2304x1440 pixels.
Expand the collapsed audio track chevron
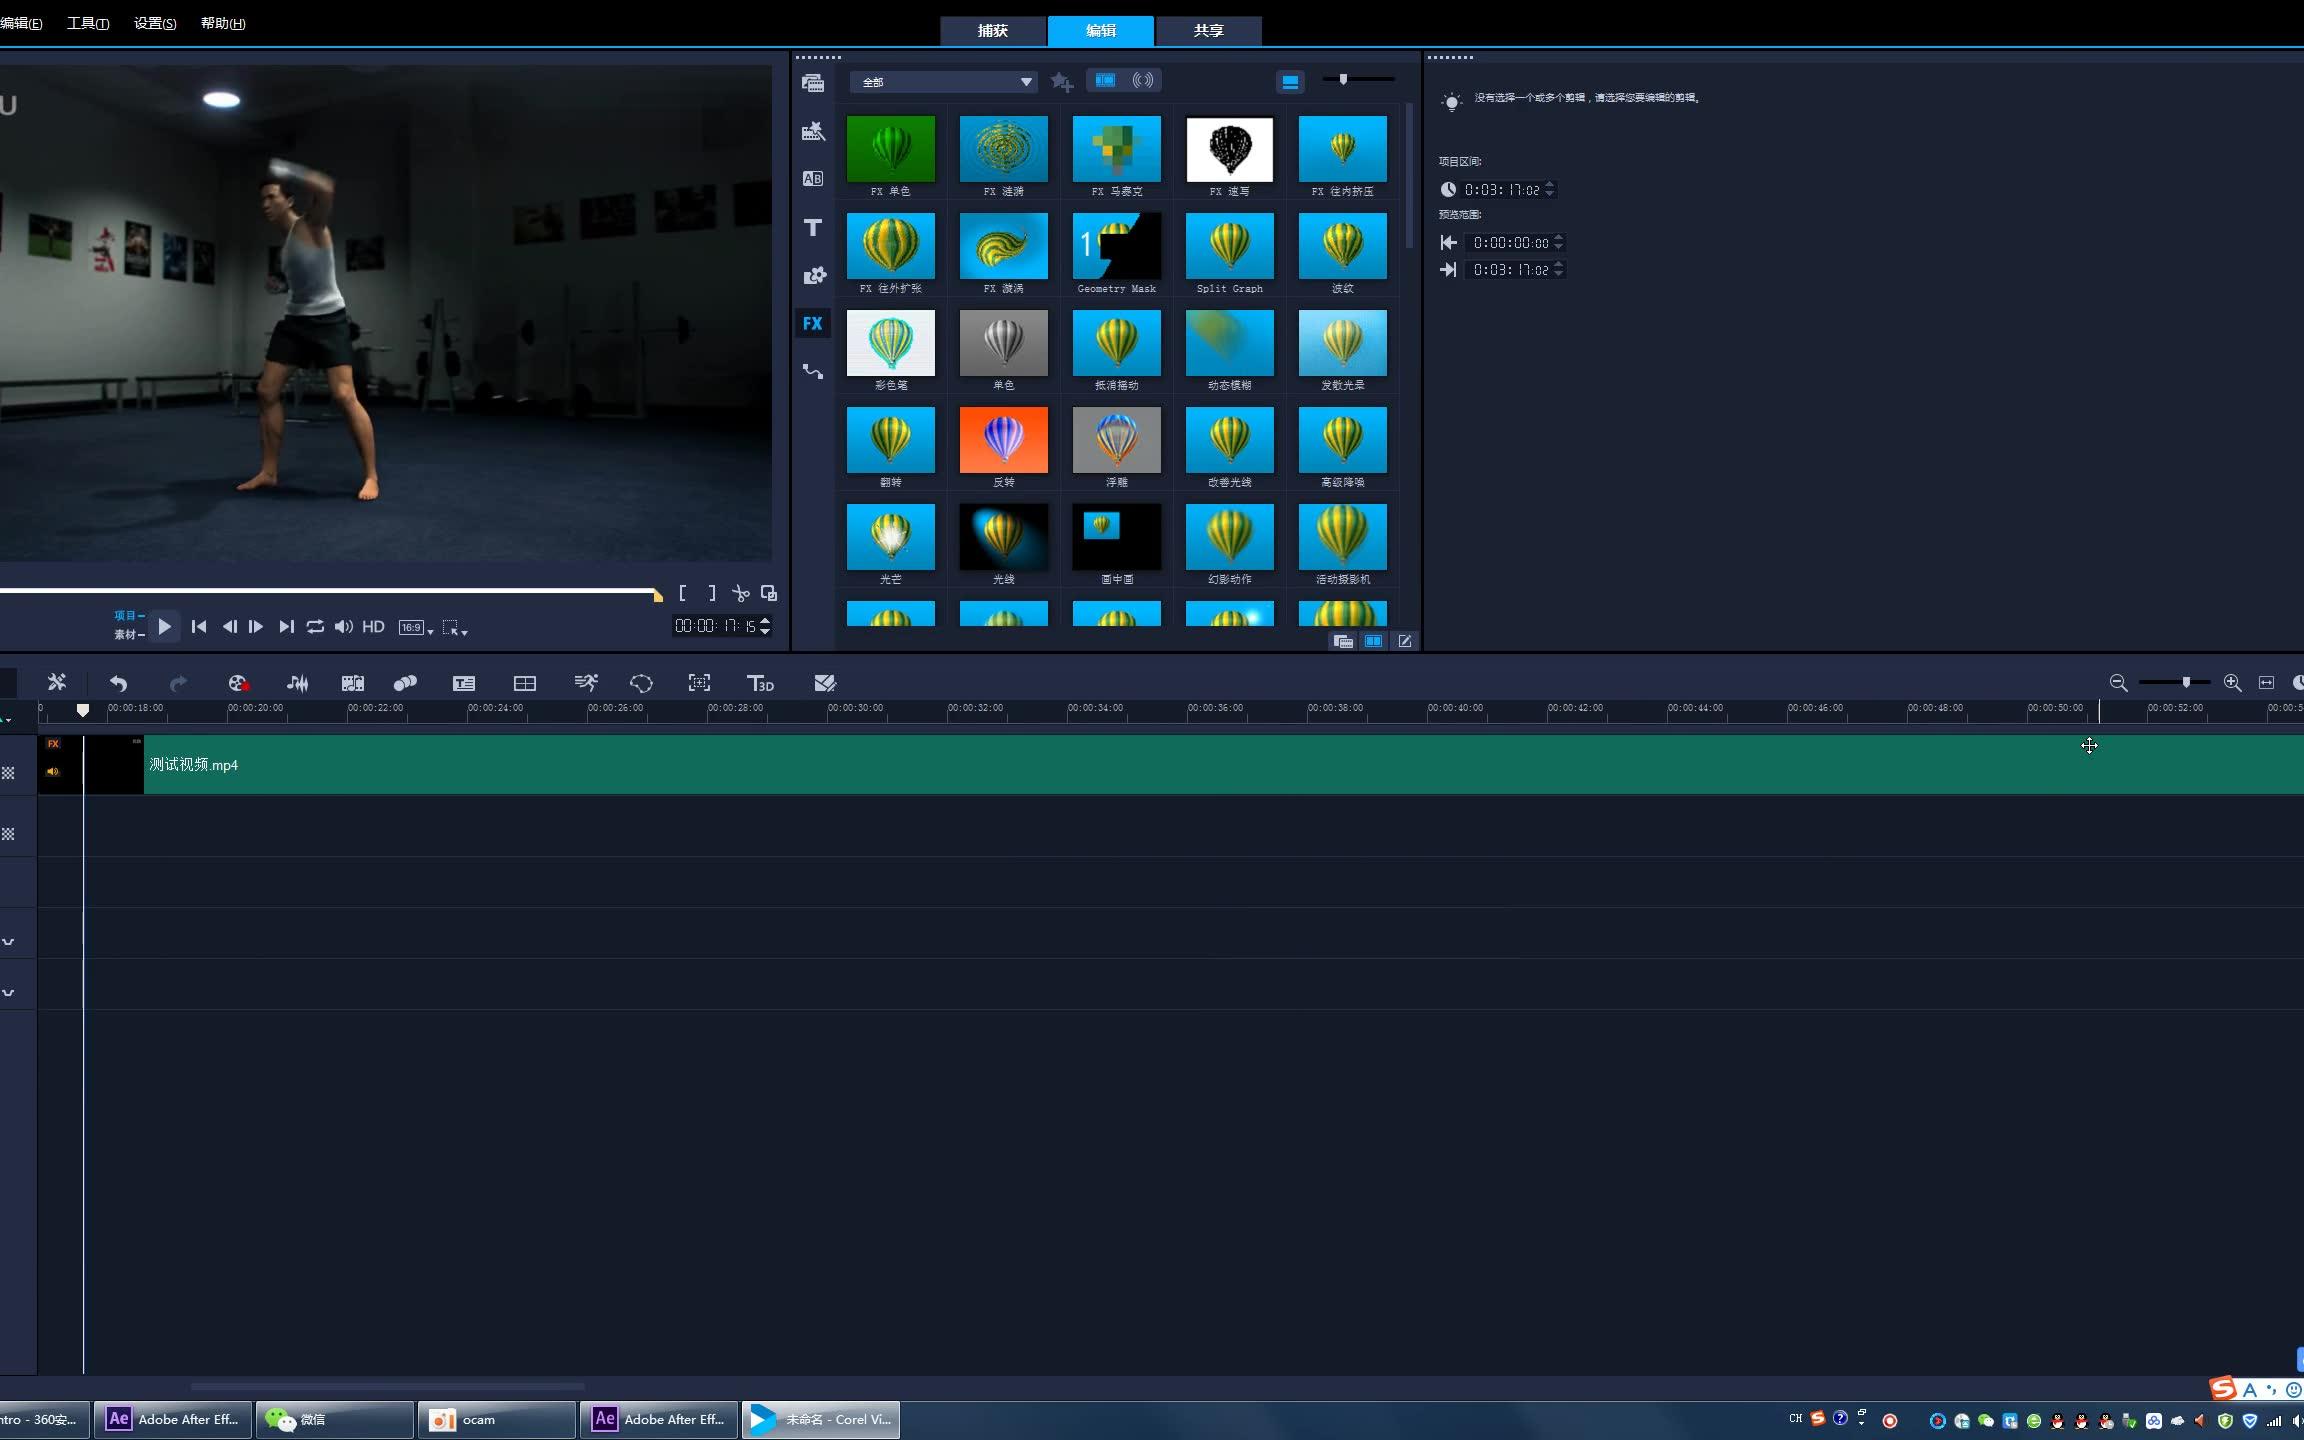tap(8, 941)
